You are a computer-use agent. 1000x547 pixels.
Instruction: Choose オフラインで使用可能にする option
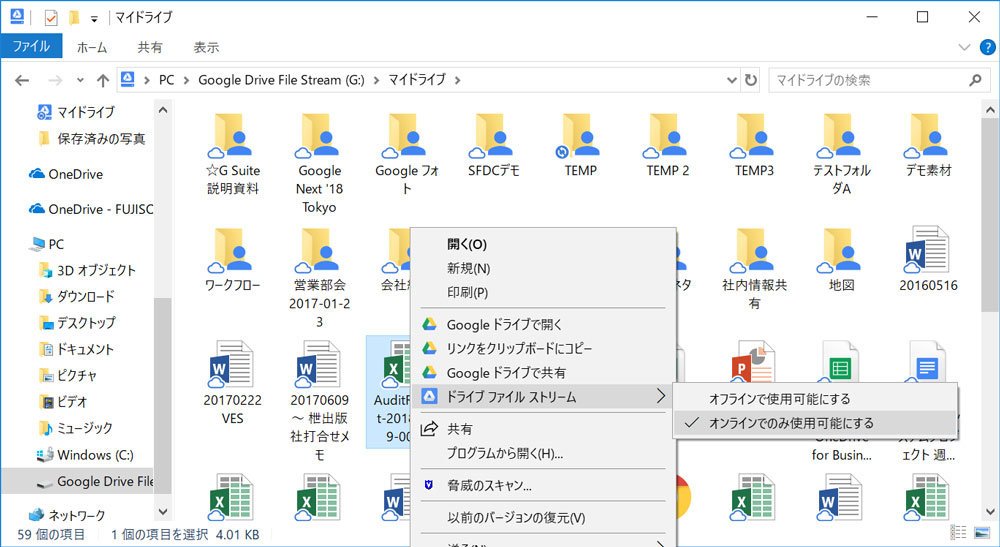(x=815, y=399)
